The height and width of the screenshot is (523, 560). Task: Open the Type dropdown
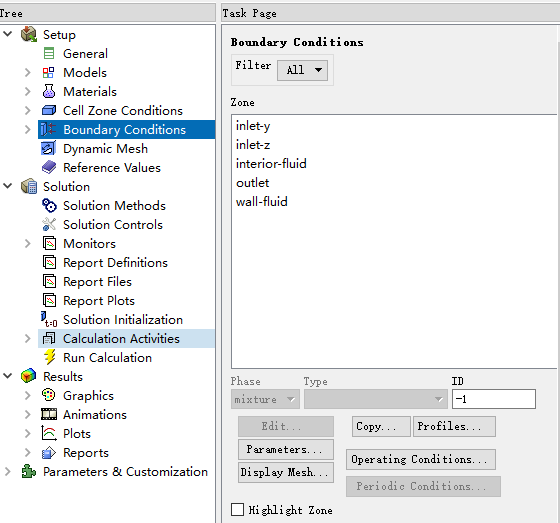[x=376, y=399]
